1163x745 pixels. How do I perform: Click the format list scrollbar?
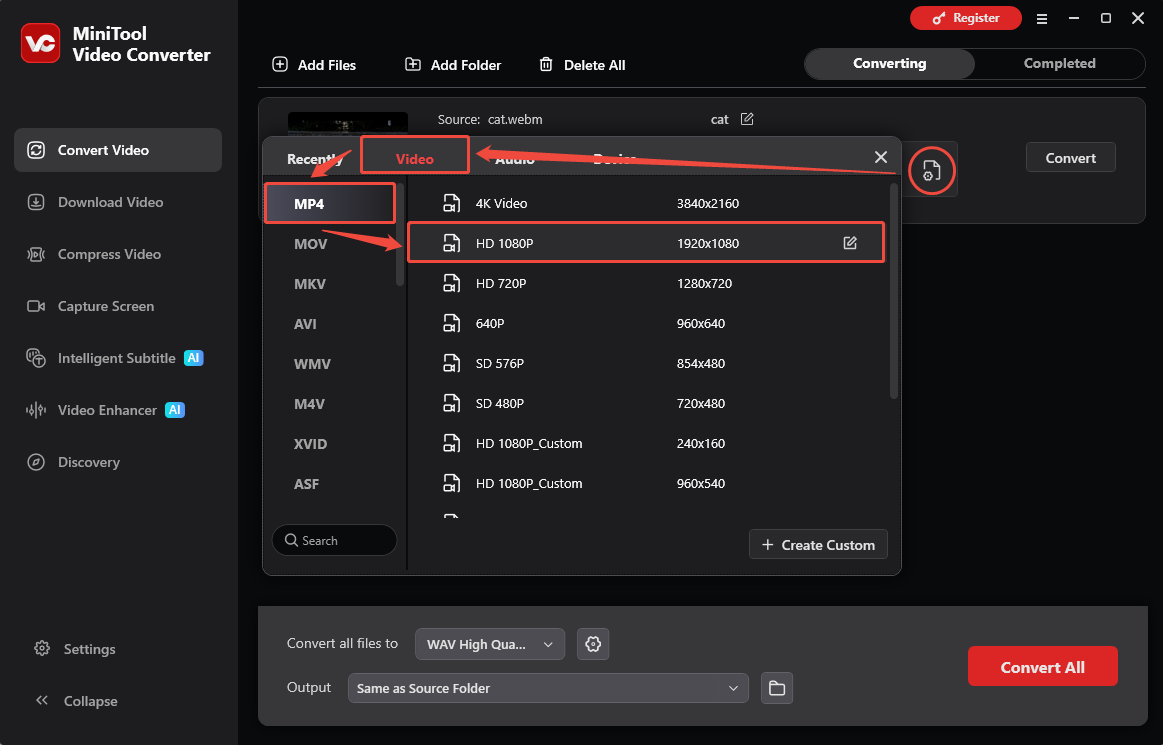tap(400, 234)
